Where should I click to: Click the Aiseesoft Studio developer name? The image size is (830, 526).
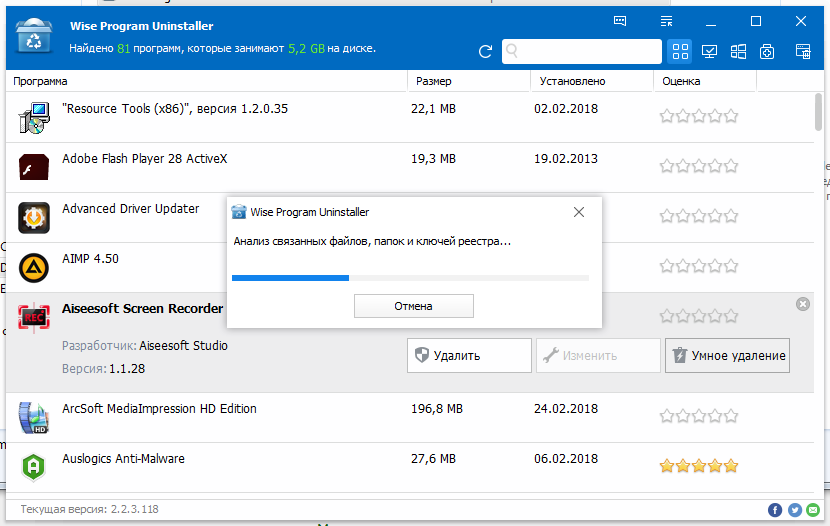183,346
